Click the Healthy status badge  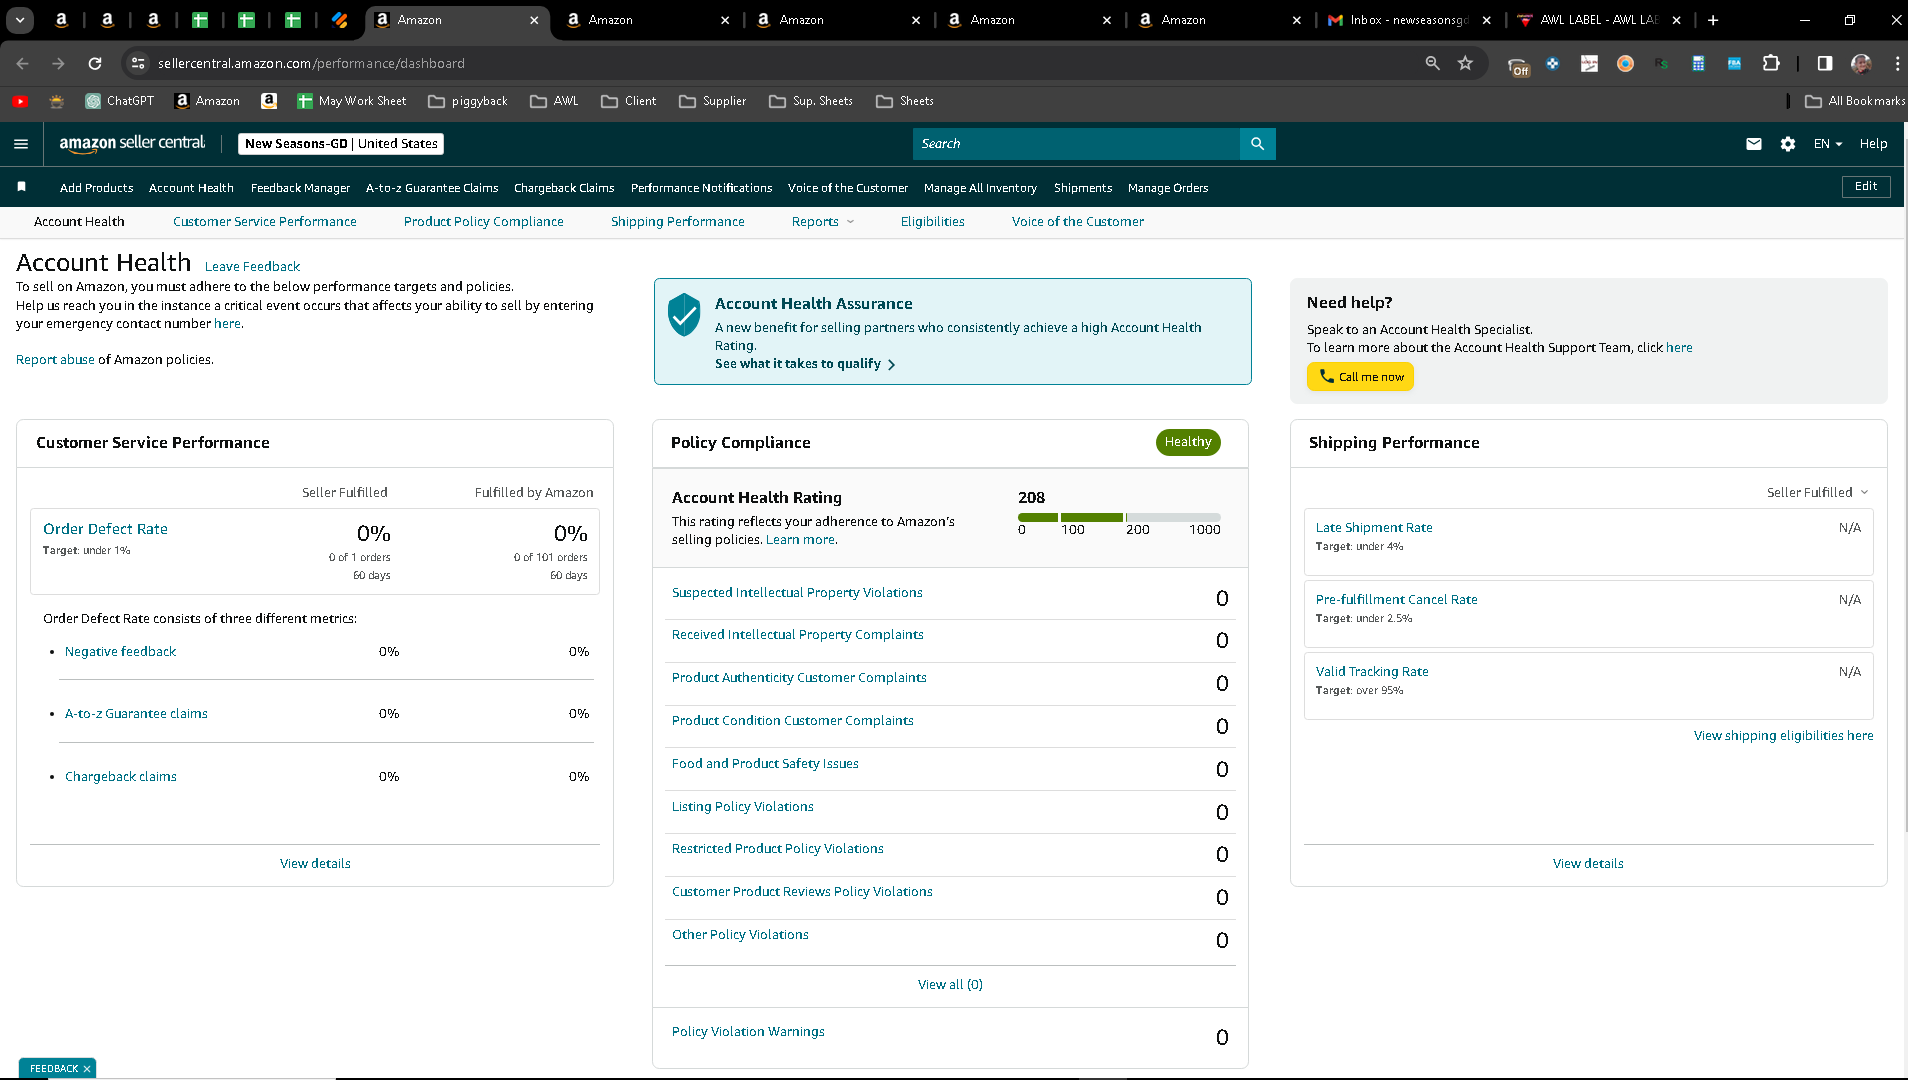pyautogui.click(x=1188, y=442)
